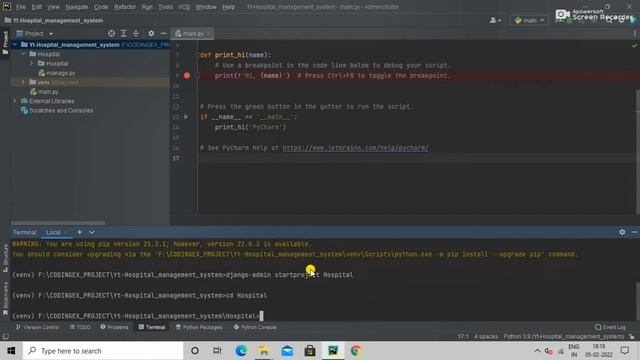Click the Collapse All icon in Project panel

point(136,33)
